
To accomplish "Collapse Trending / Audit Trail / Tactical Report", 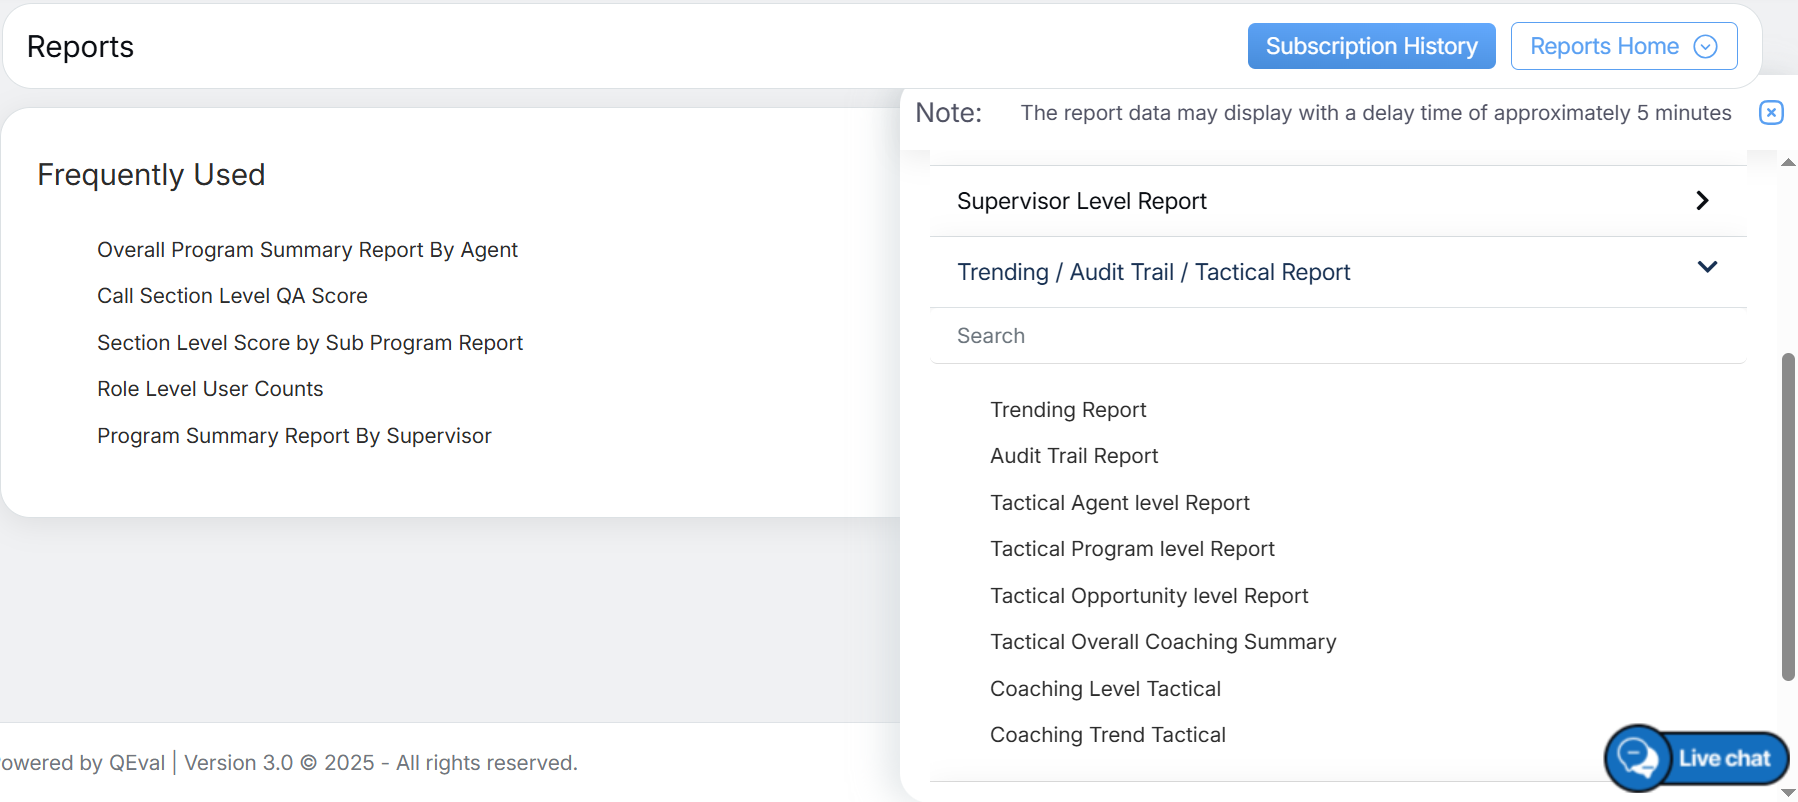I will [x=1707, y=268].
